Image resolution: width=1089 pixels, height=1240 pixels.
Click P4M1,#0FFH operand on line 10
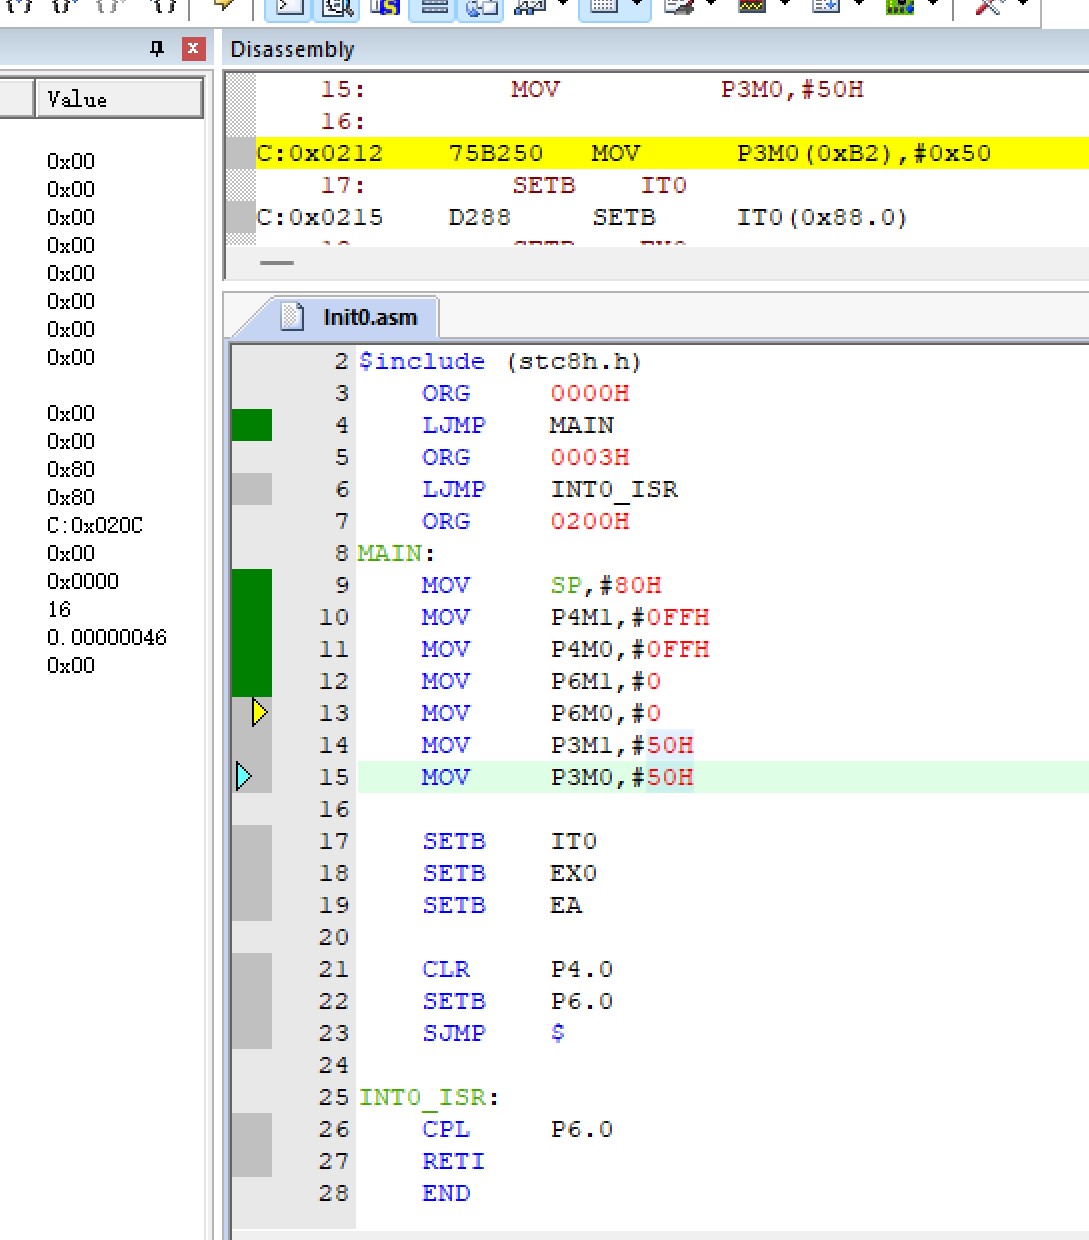pos(630,617)
